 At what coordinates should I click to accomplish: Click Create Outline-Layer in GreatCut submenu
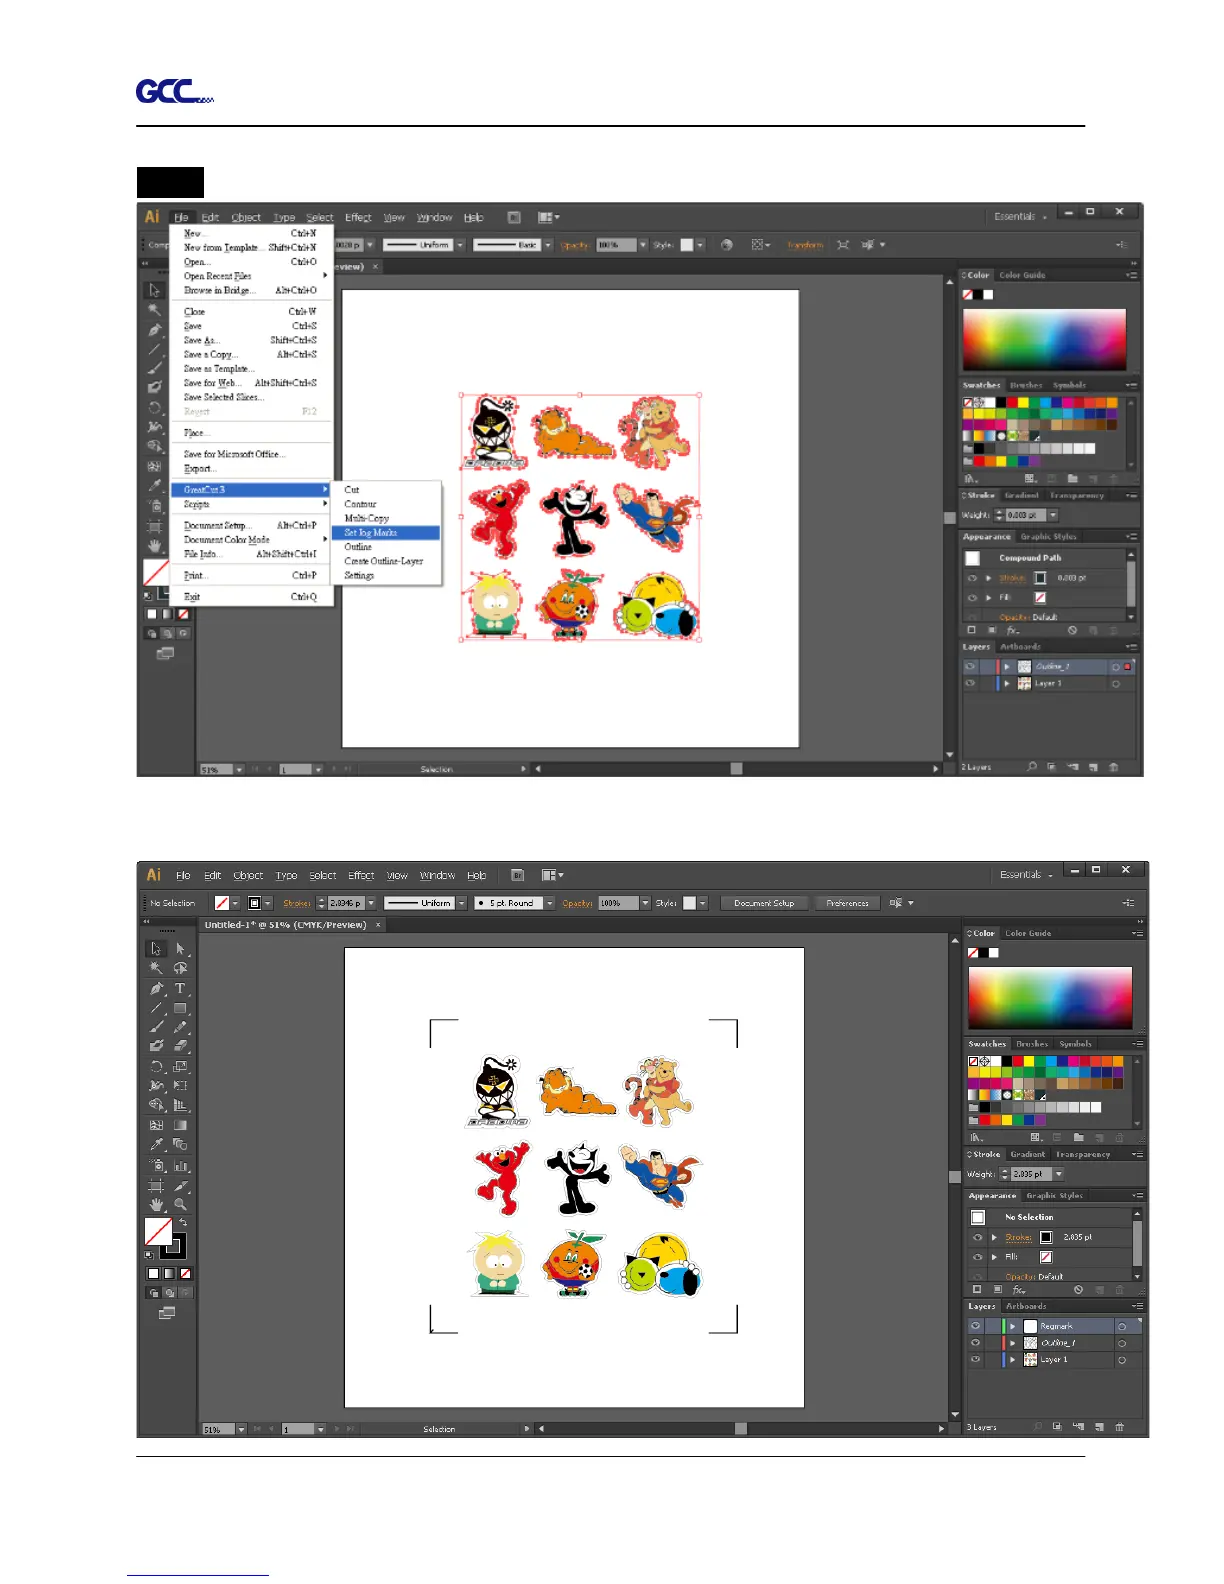coord(386,561)
